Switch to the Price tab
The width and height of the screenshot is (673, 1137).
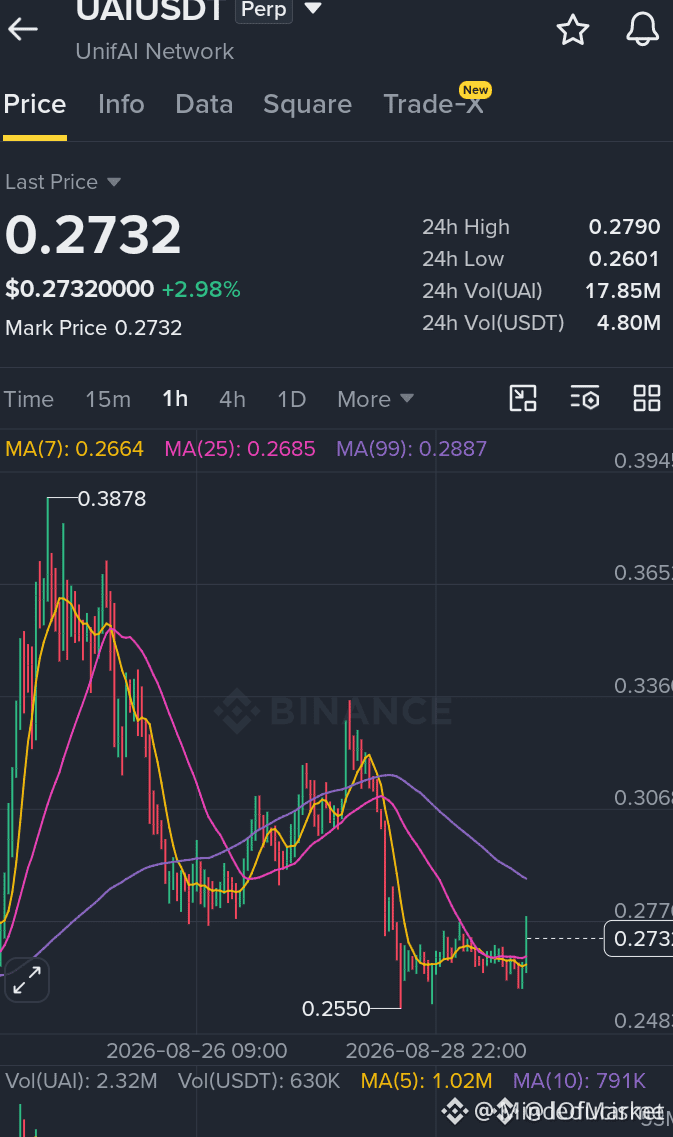point(35,104)
